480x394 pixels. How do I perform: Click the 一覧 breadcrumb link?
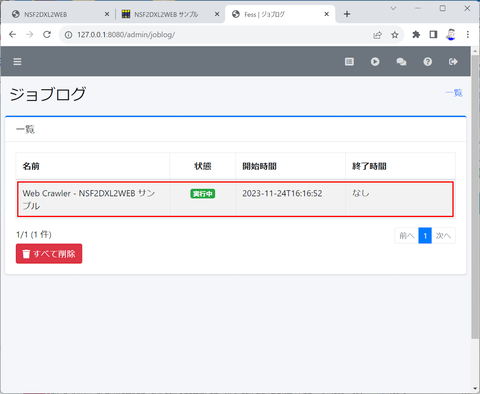(x=454, y=93)
